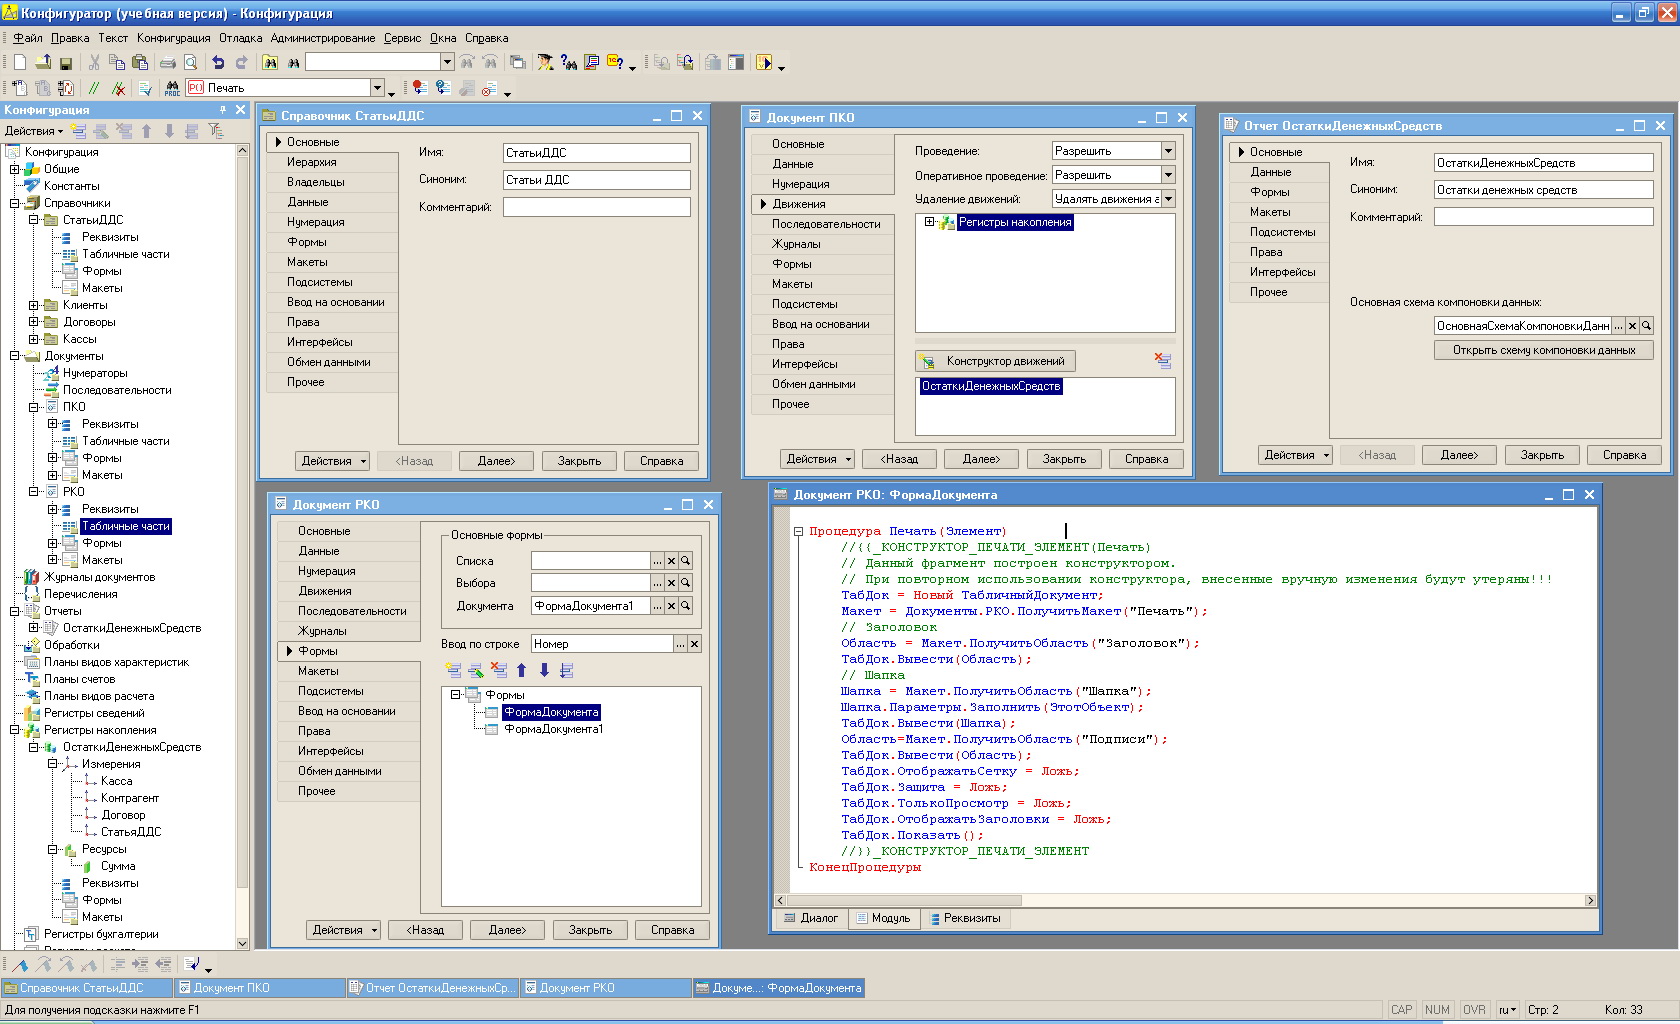Open the Печать procedure list dropdown
This screenshot has height=1024, width=1680.
click(x=377, y=88)
